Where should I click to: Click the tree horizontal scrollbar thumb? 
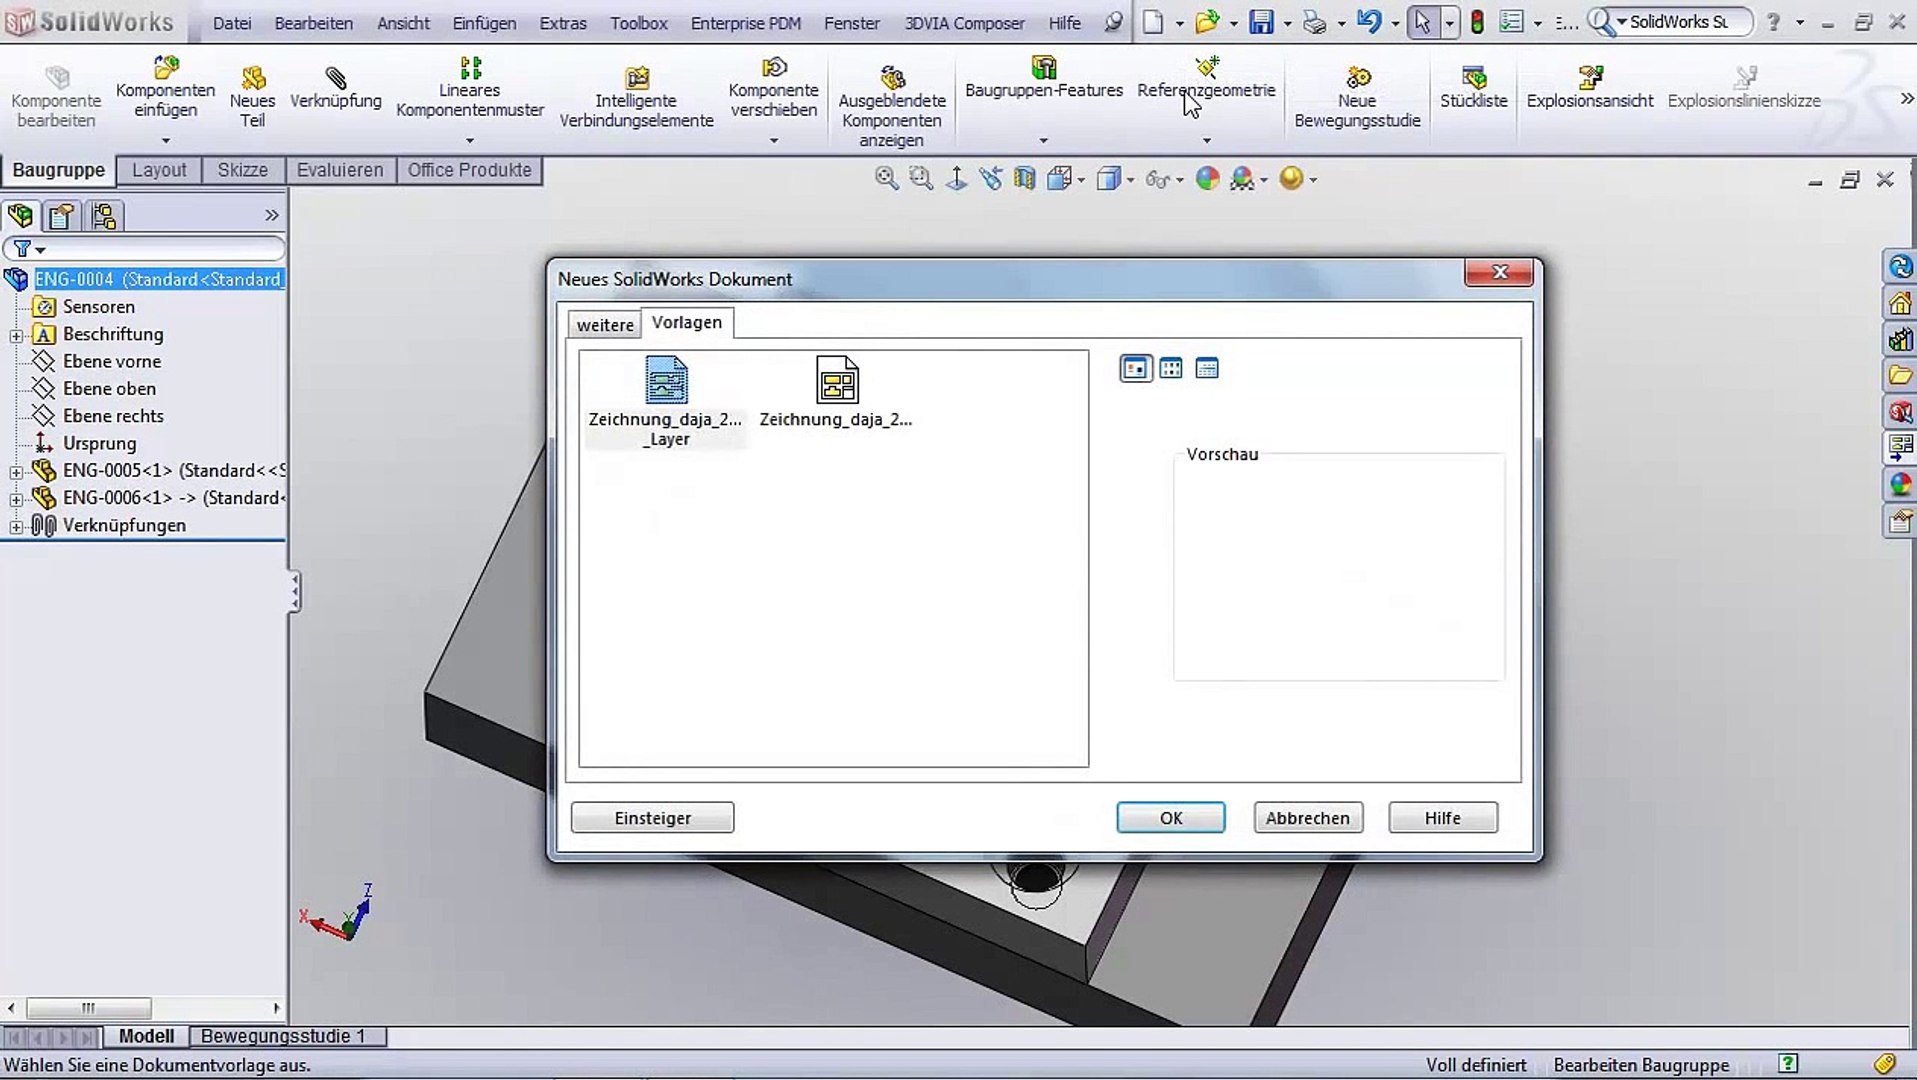tap(89, 1008)
